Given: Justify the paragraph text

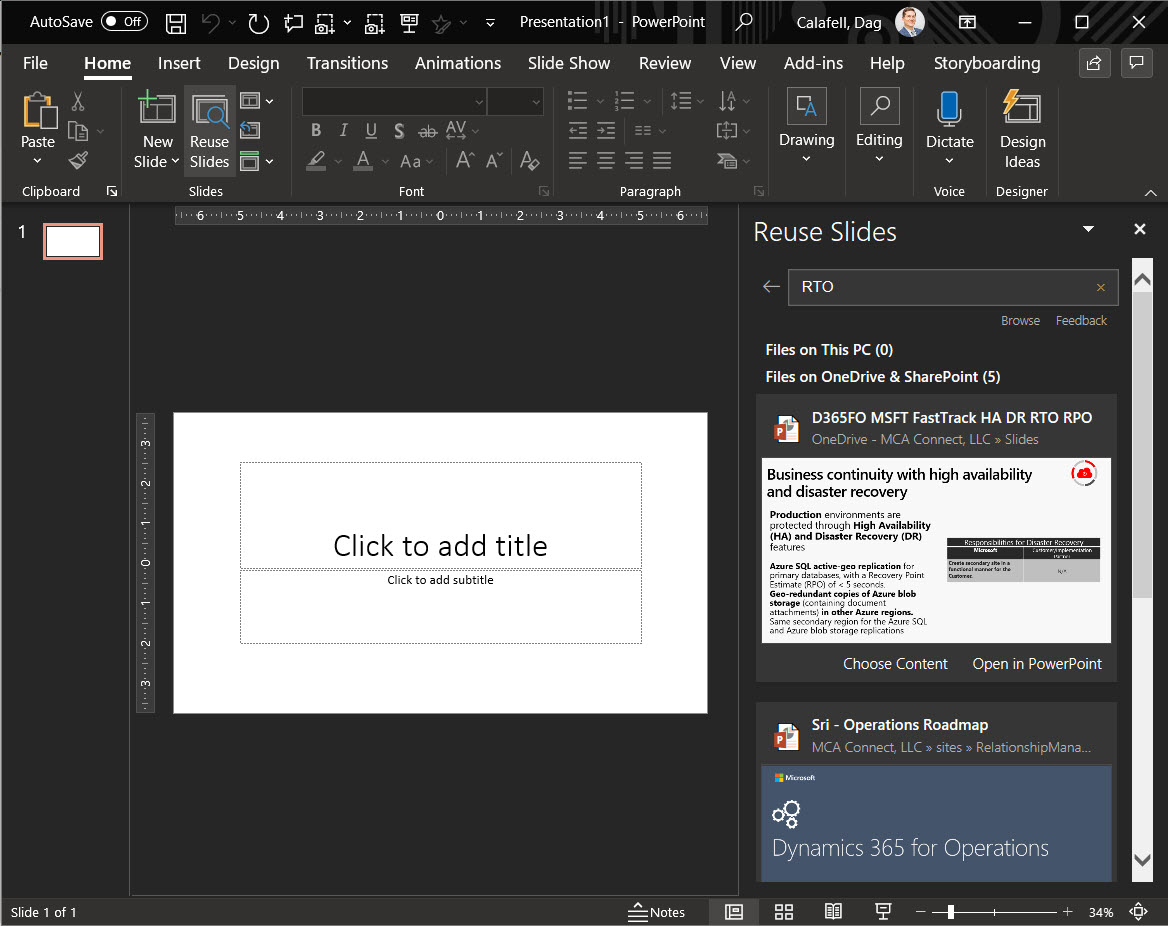Looking at the screenshot, I should [662, 159].
